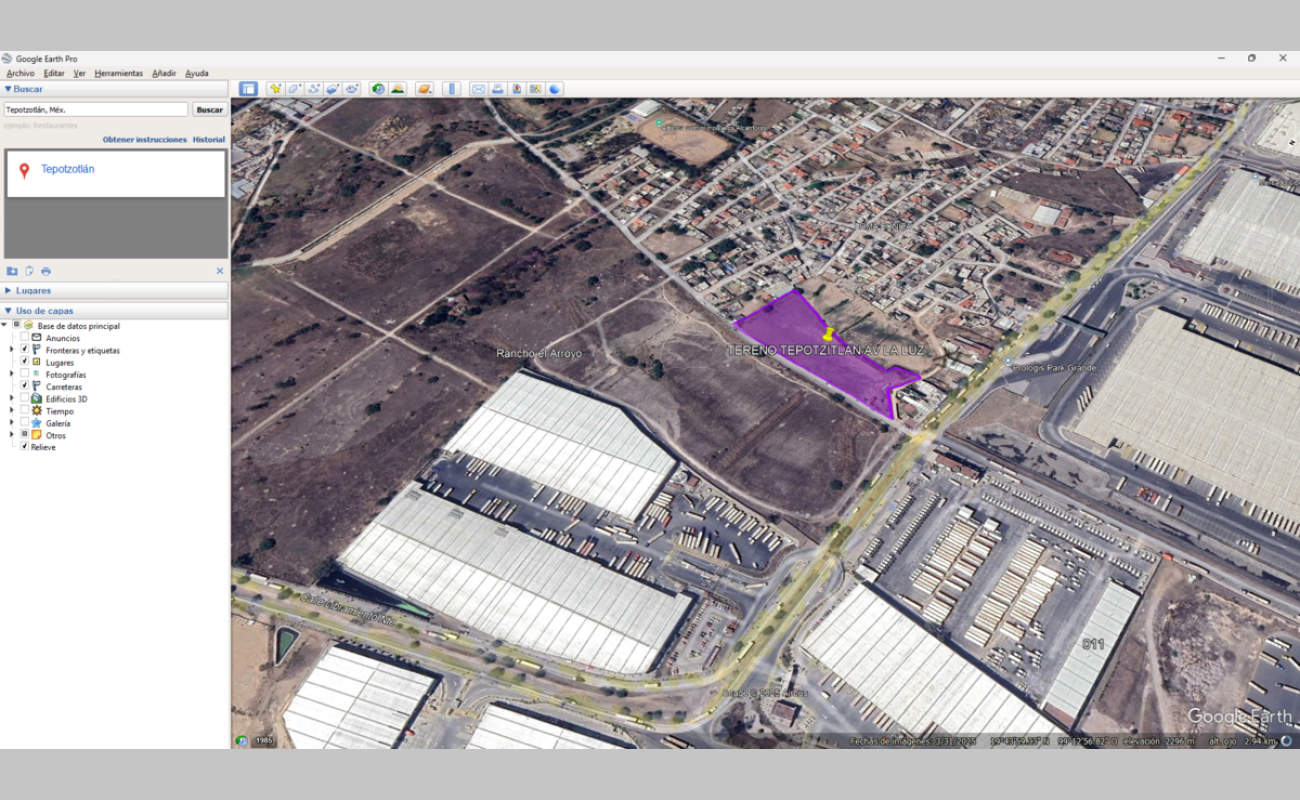Expand the Lugares panel
This screenshot has height=800, width=1300.
pos(9,291)
